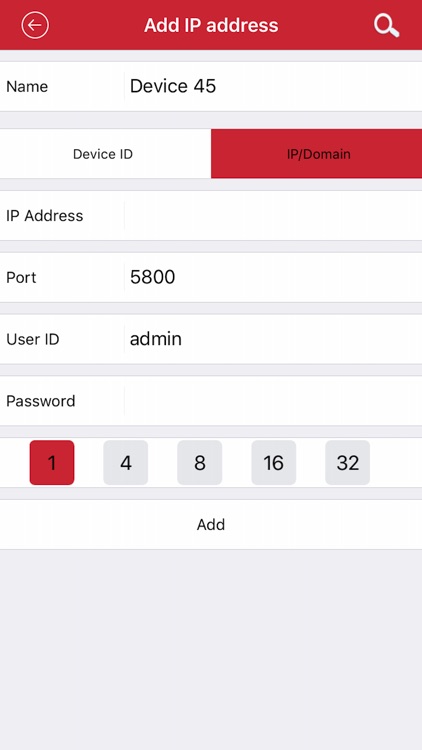422x750 pixels.
Task: Click the Add IP address header title
Action: tap(211, 25)
